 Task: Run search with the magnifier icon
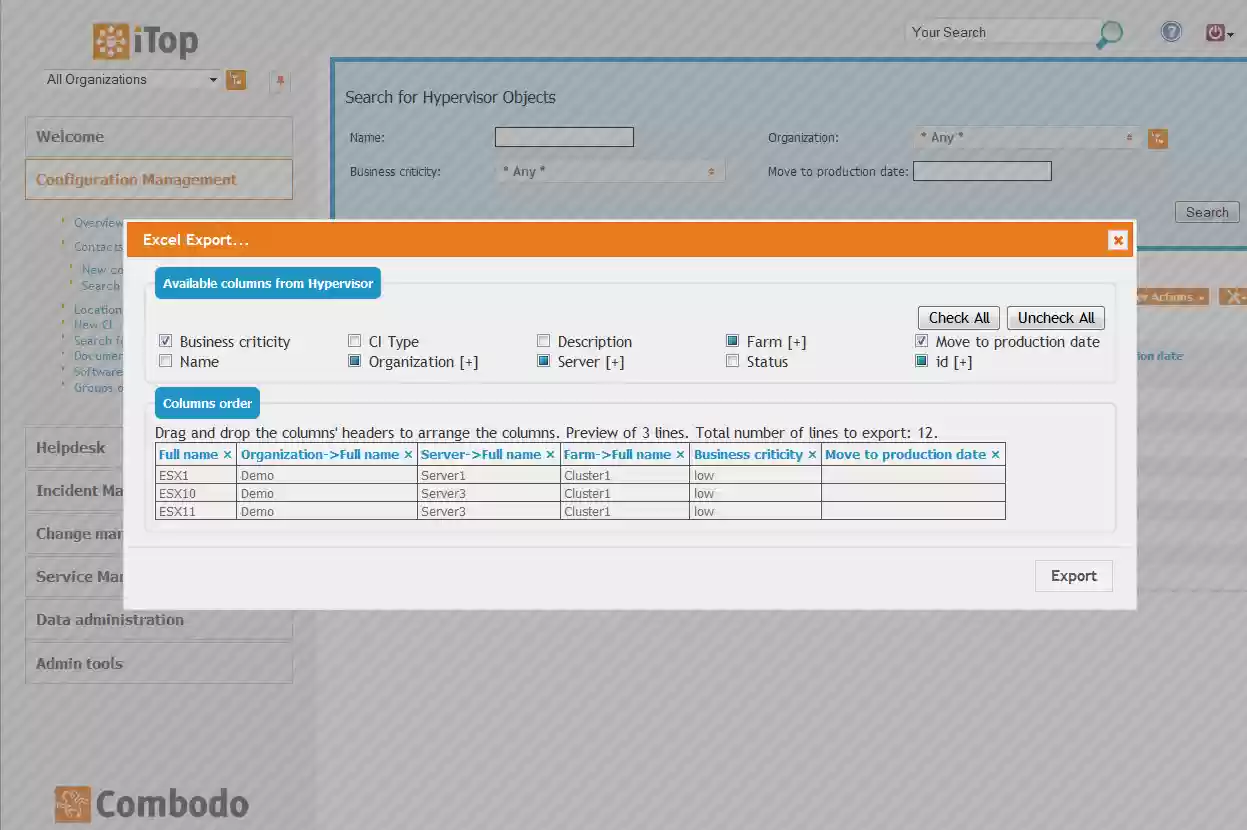tap(1109, 33)
